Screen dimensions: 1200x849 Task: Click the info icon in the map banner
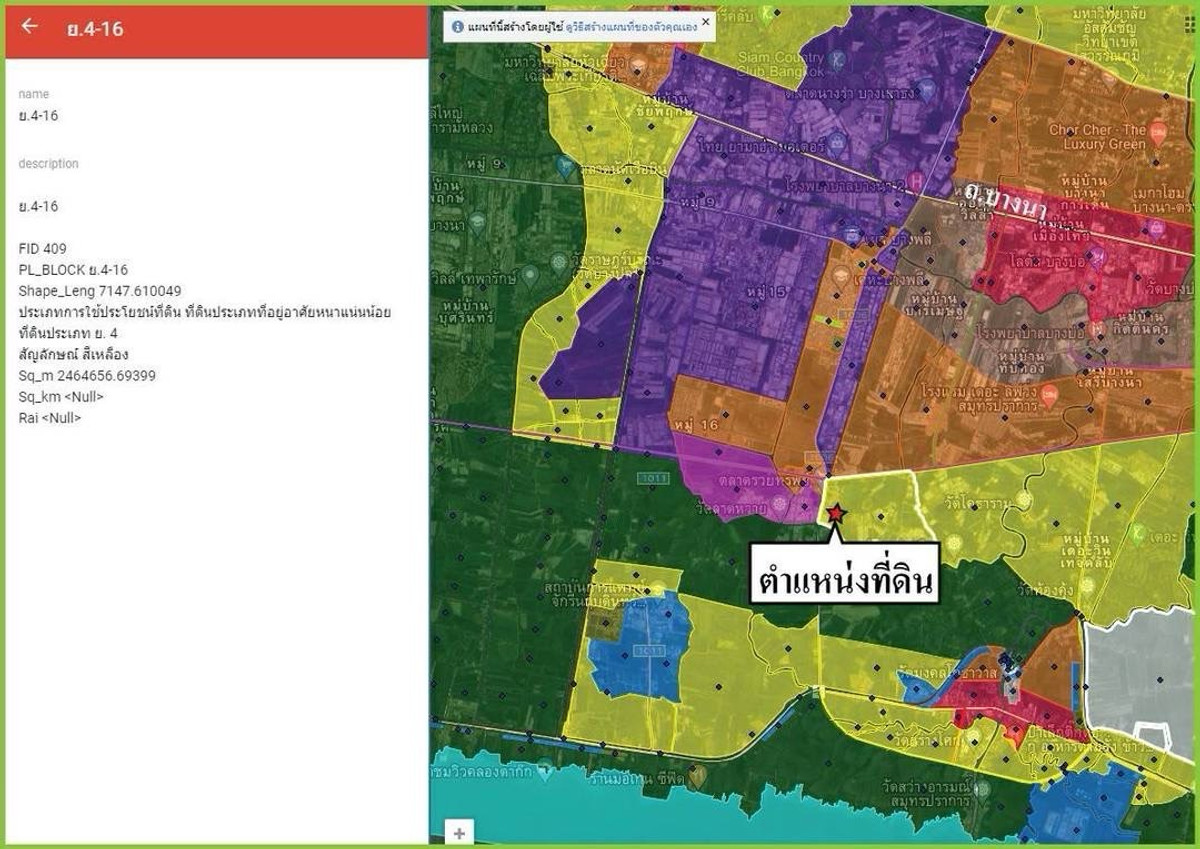[457, 27]
